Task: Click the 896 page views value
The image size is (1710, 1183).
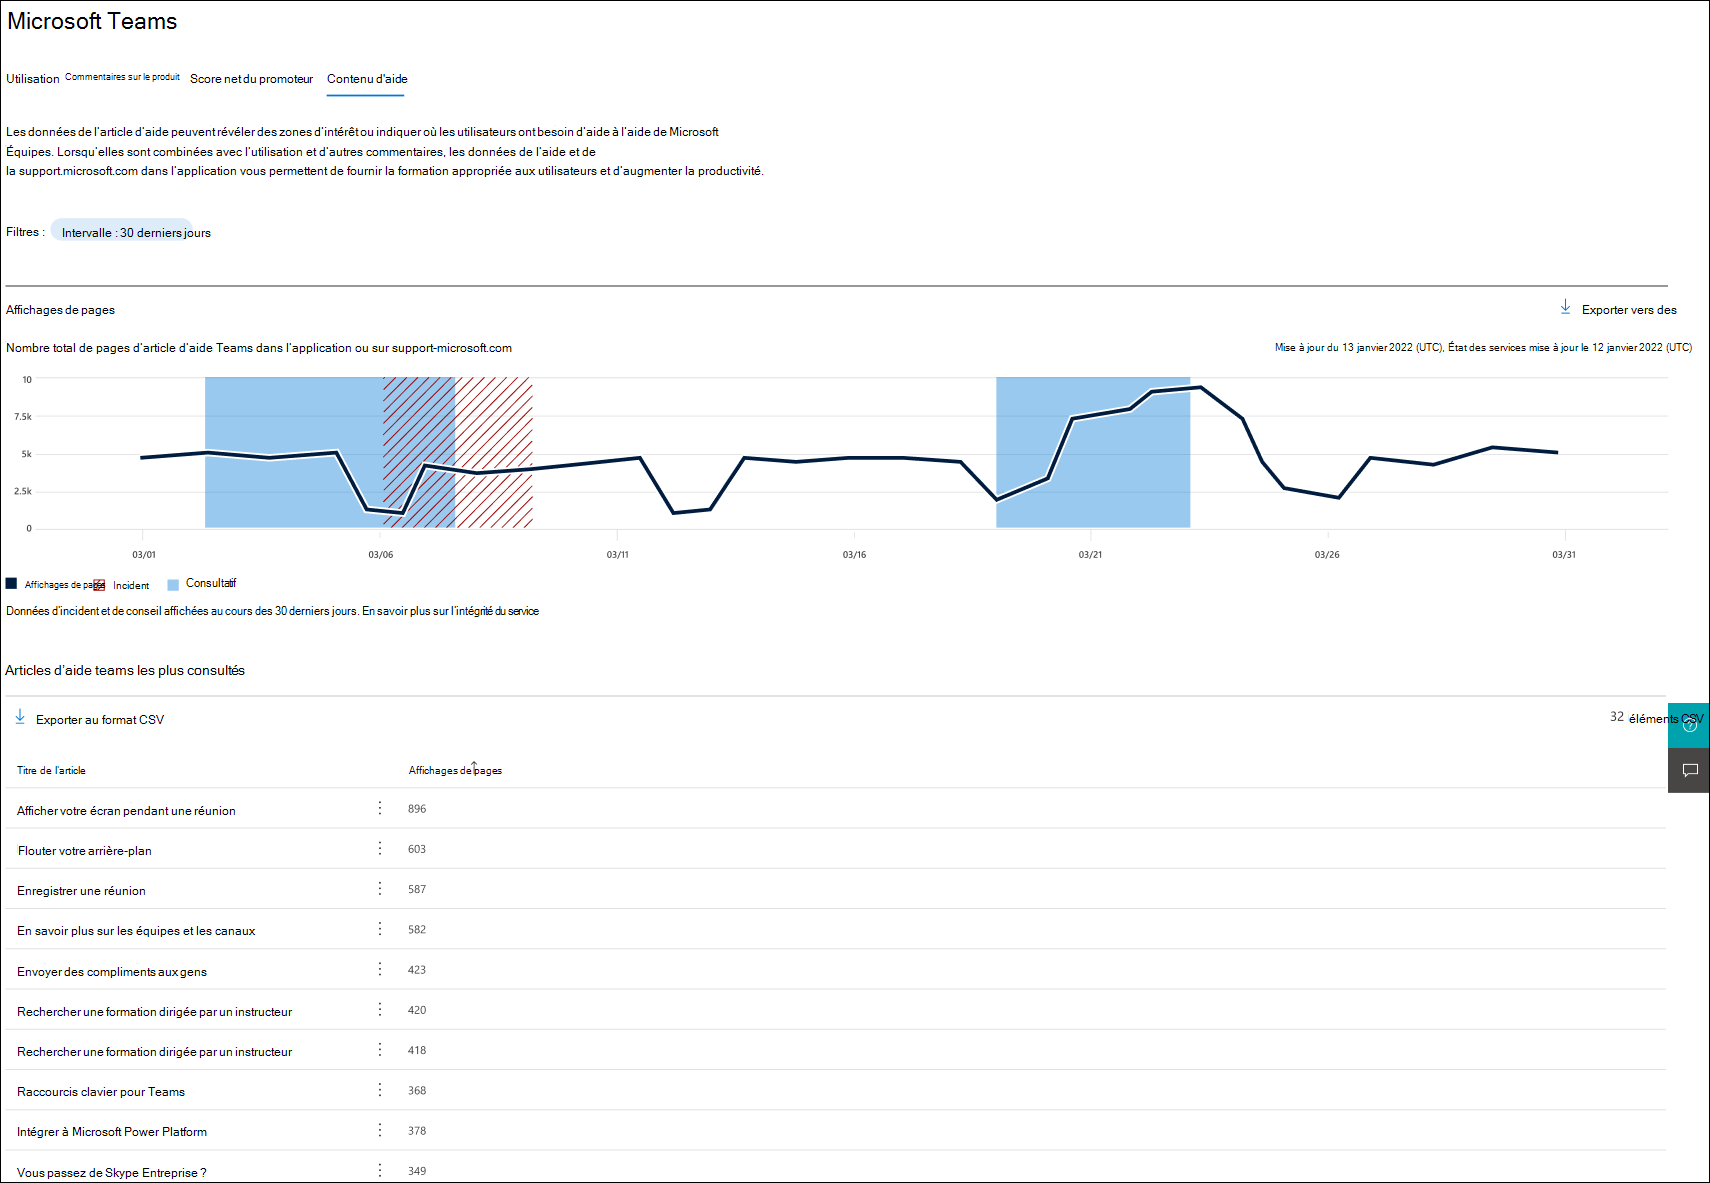Action: pos(417,809)
